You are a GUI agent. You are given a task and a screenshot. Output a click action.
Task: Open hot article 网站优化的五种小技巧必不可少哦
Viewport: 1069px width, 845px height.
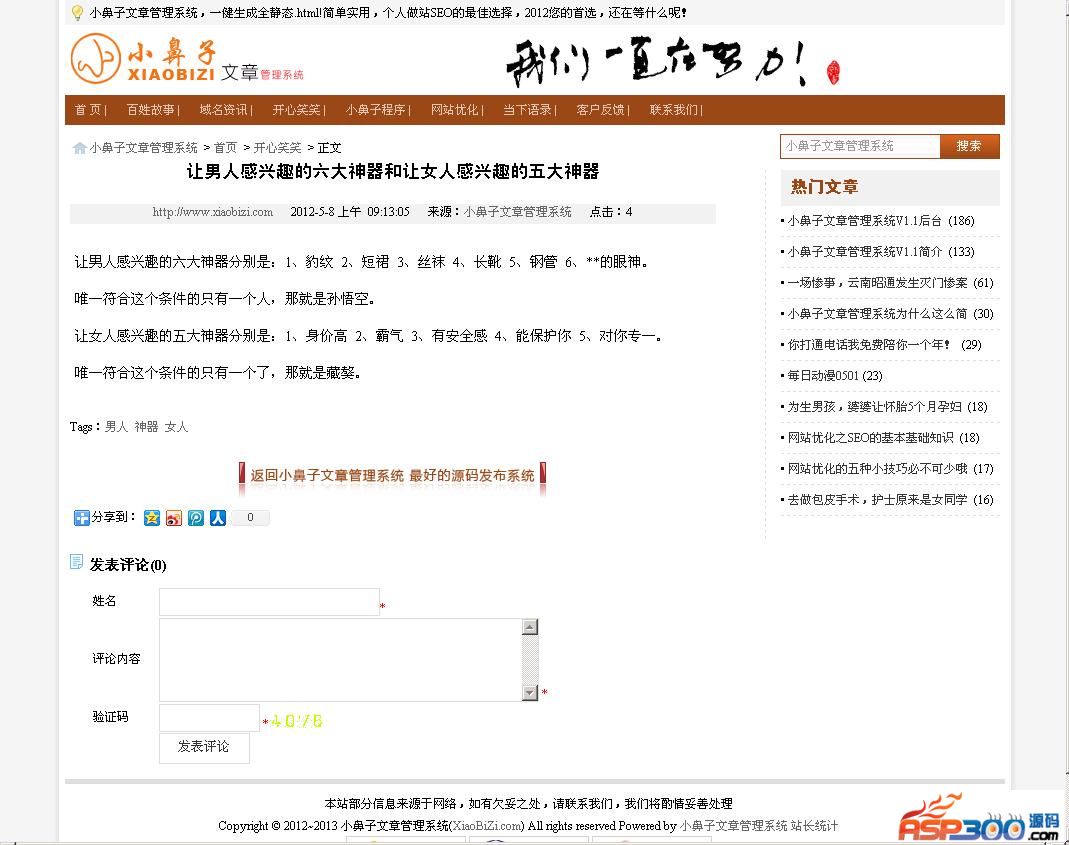tap(877, 469)
